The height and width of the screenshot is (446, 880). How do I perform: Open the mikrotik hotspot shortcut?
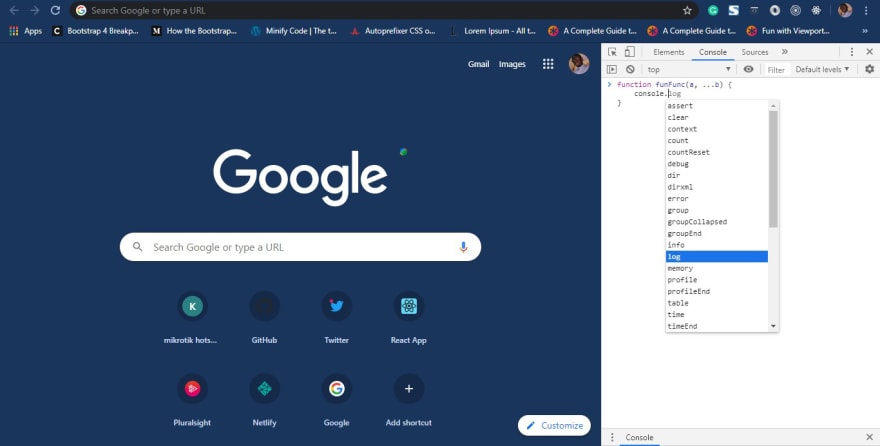[x=192, y=318]
